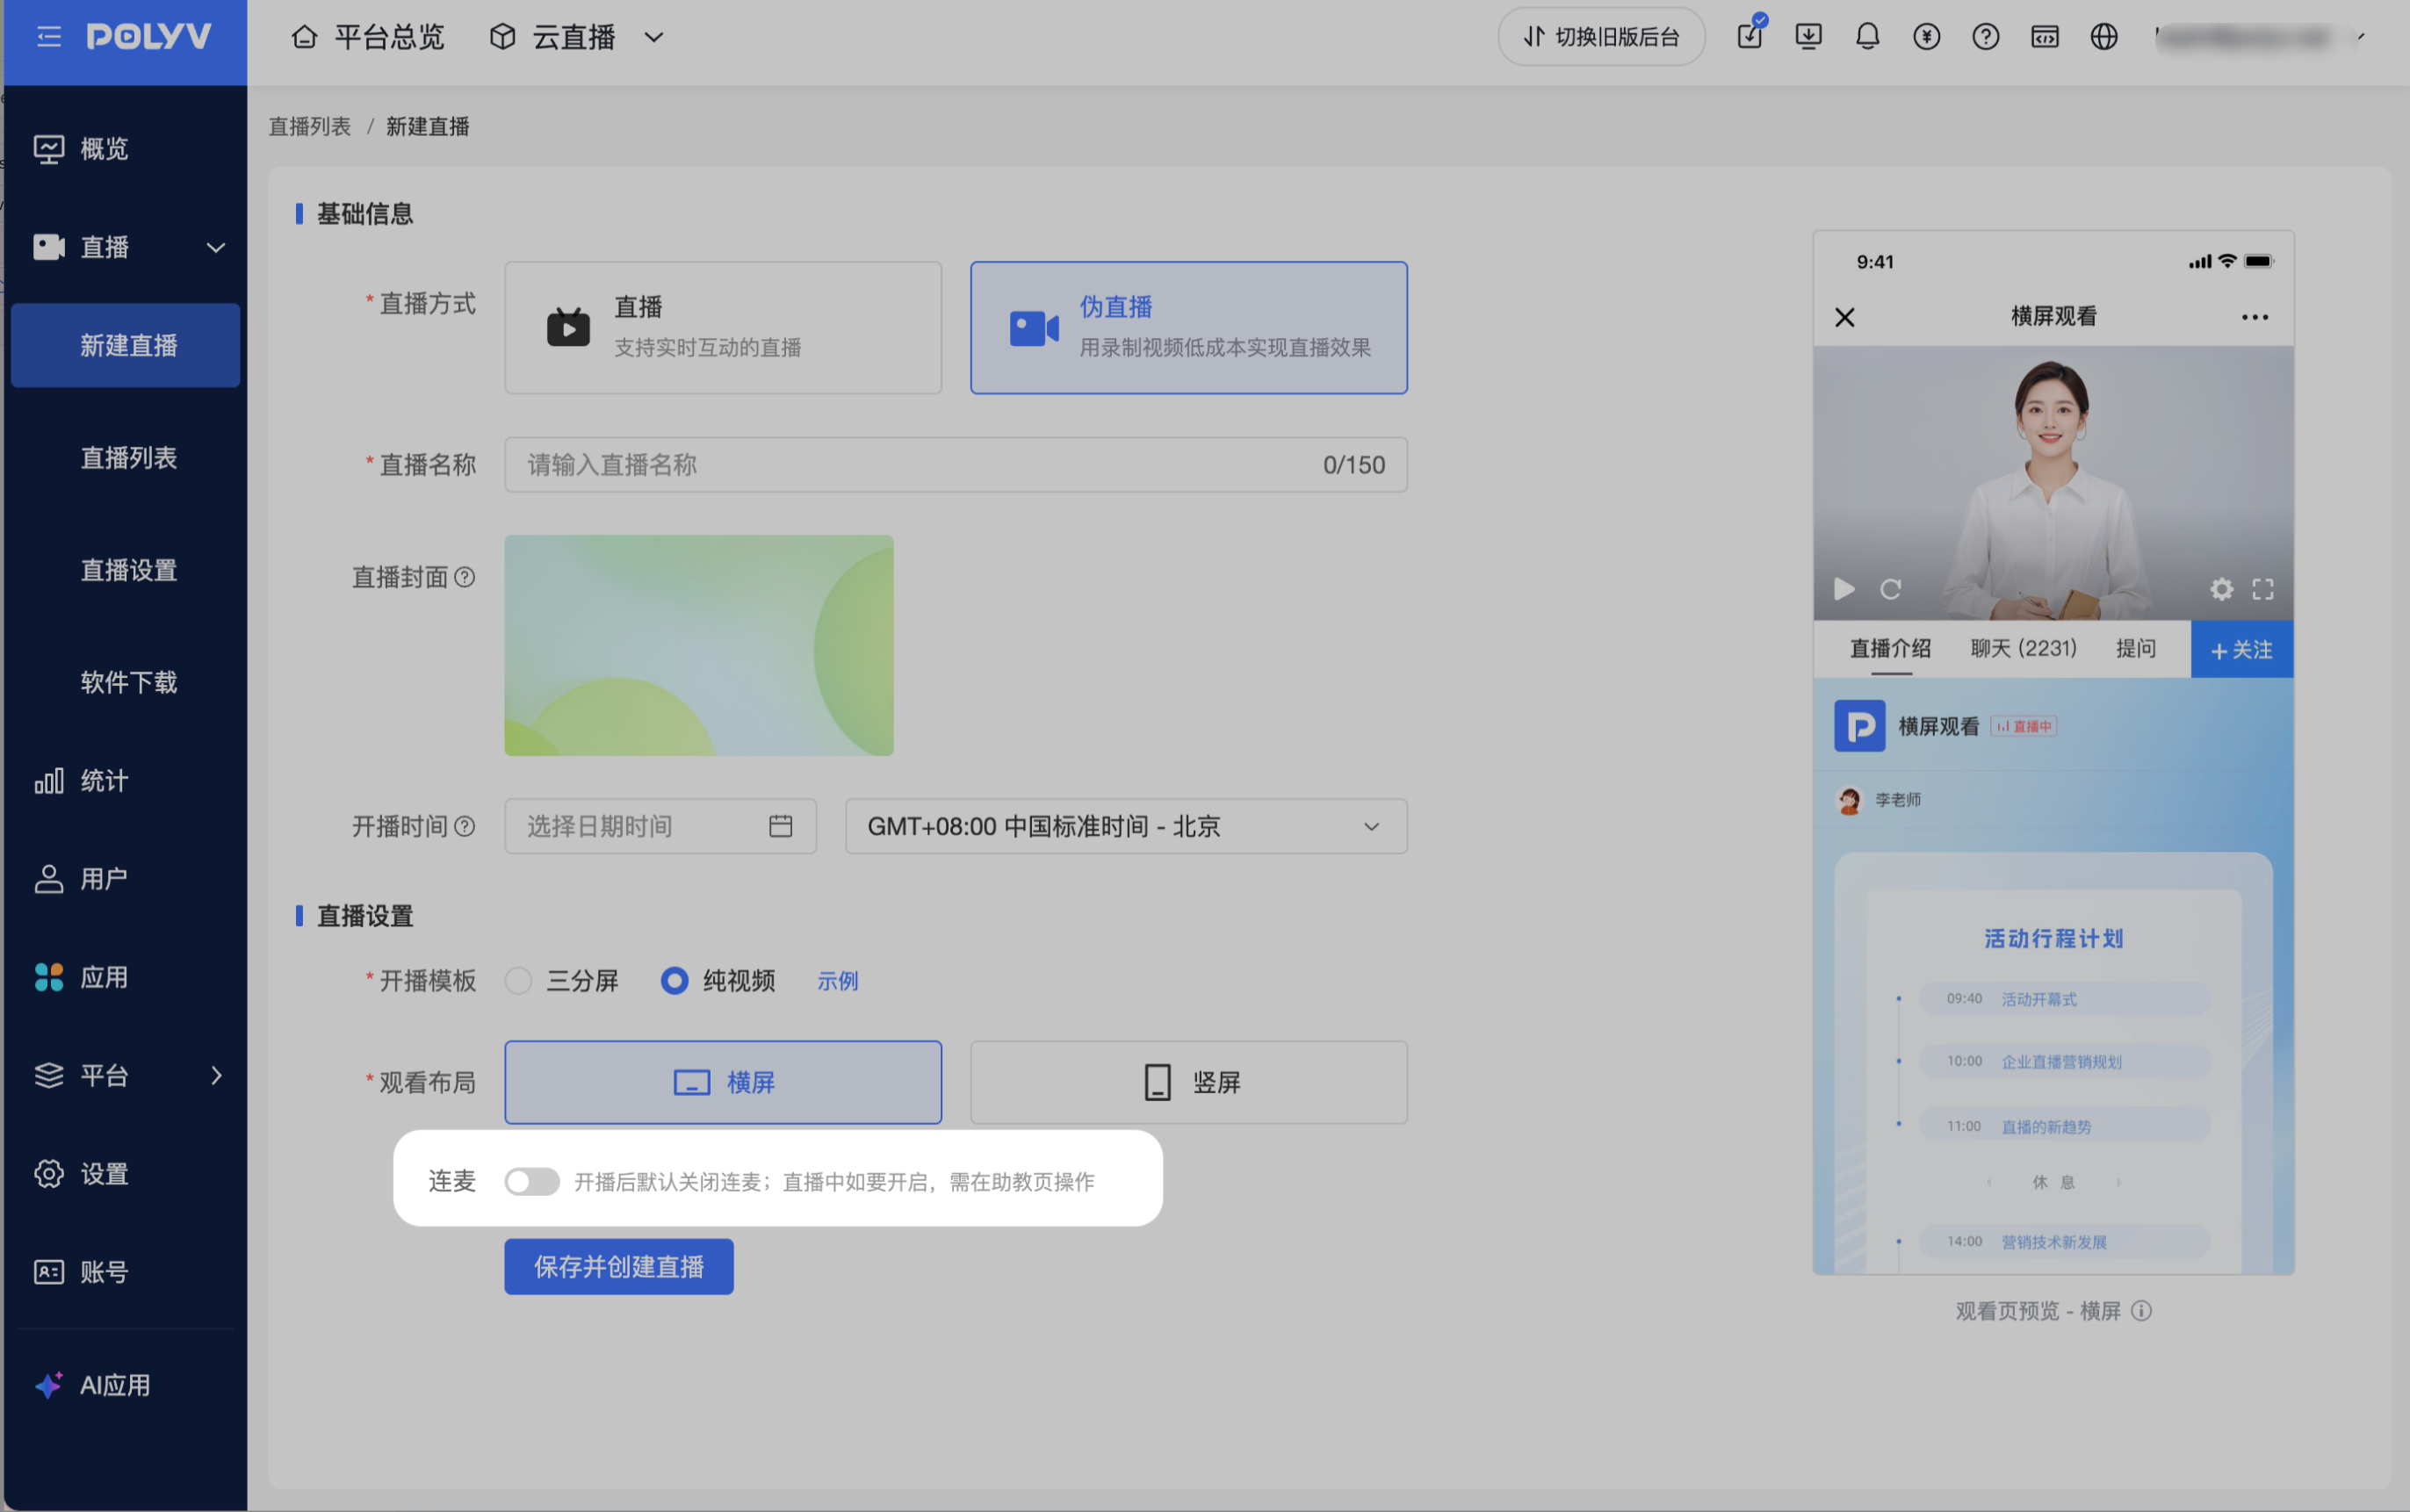Click 保存并创建直播 button
The width and height of the screenshot is (2410, 1512).
[x=619, y=1267]
